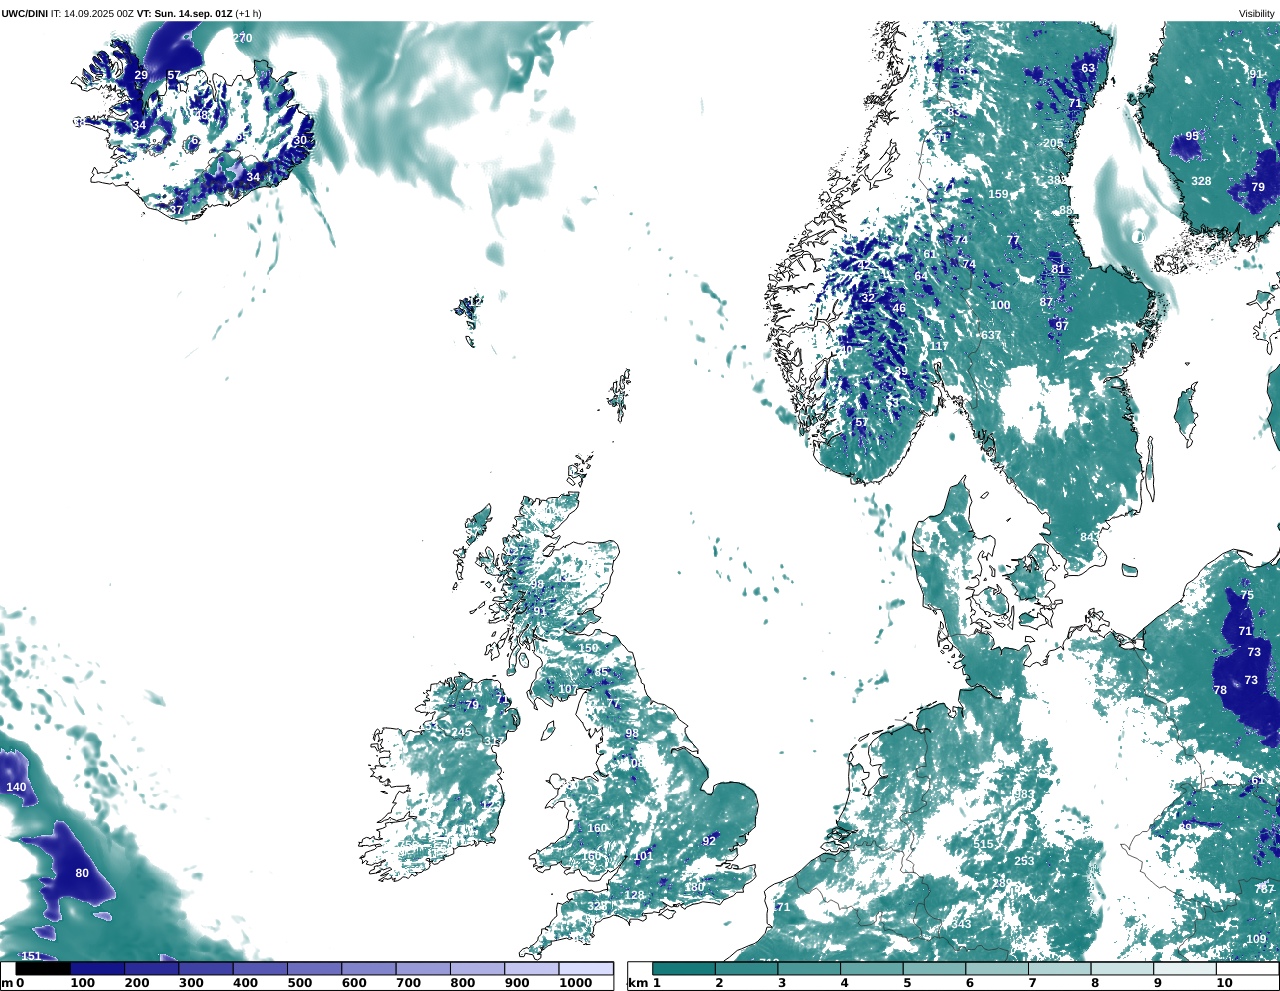Click the 'UWC/DINI' header text
Screen dimensions: 1280x991
(x=24, y=14)
